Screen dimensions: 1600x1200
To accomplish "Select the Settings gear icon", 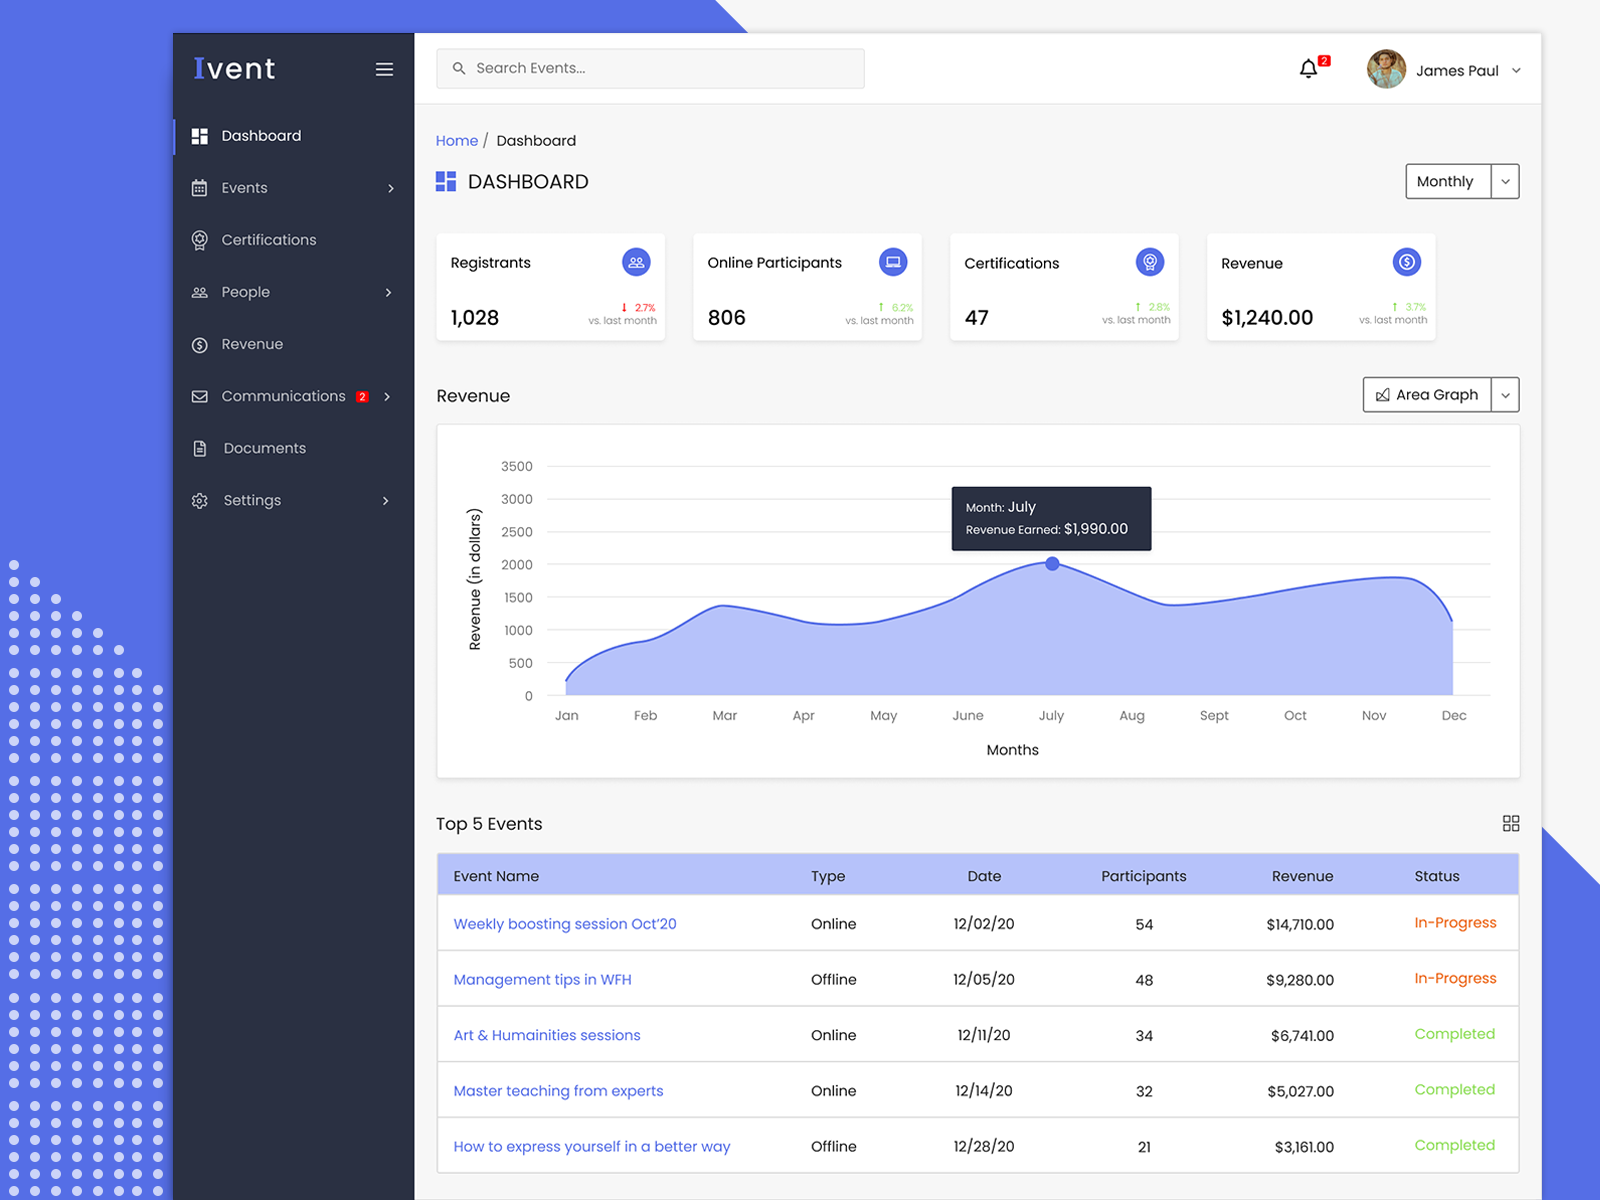I will [200, 500].
